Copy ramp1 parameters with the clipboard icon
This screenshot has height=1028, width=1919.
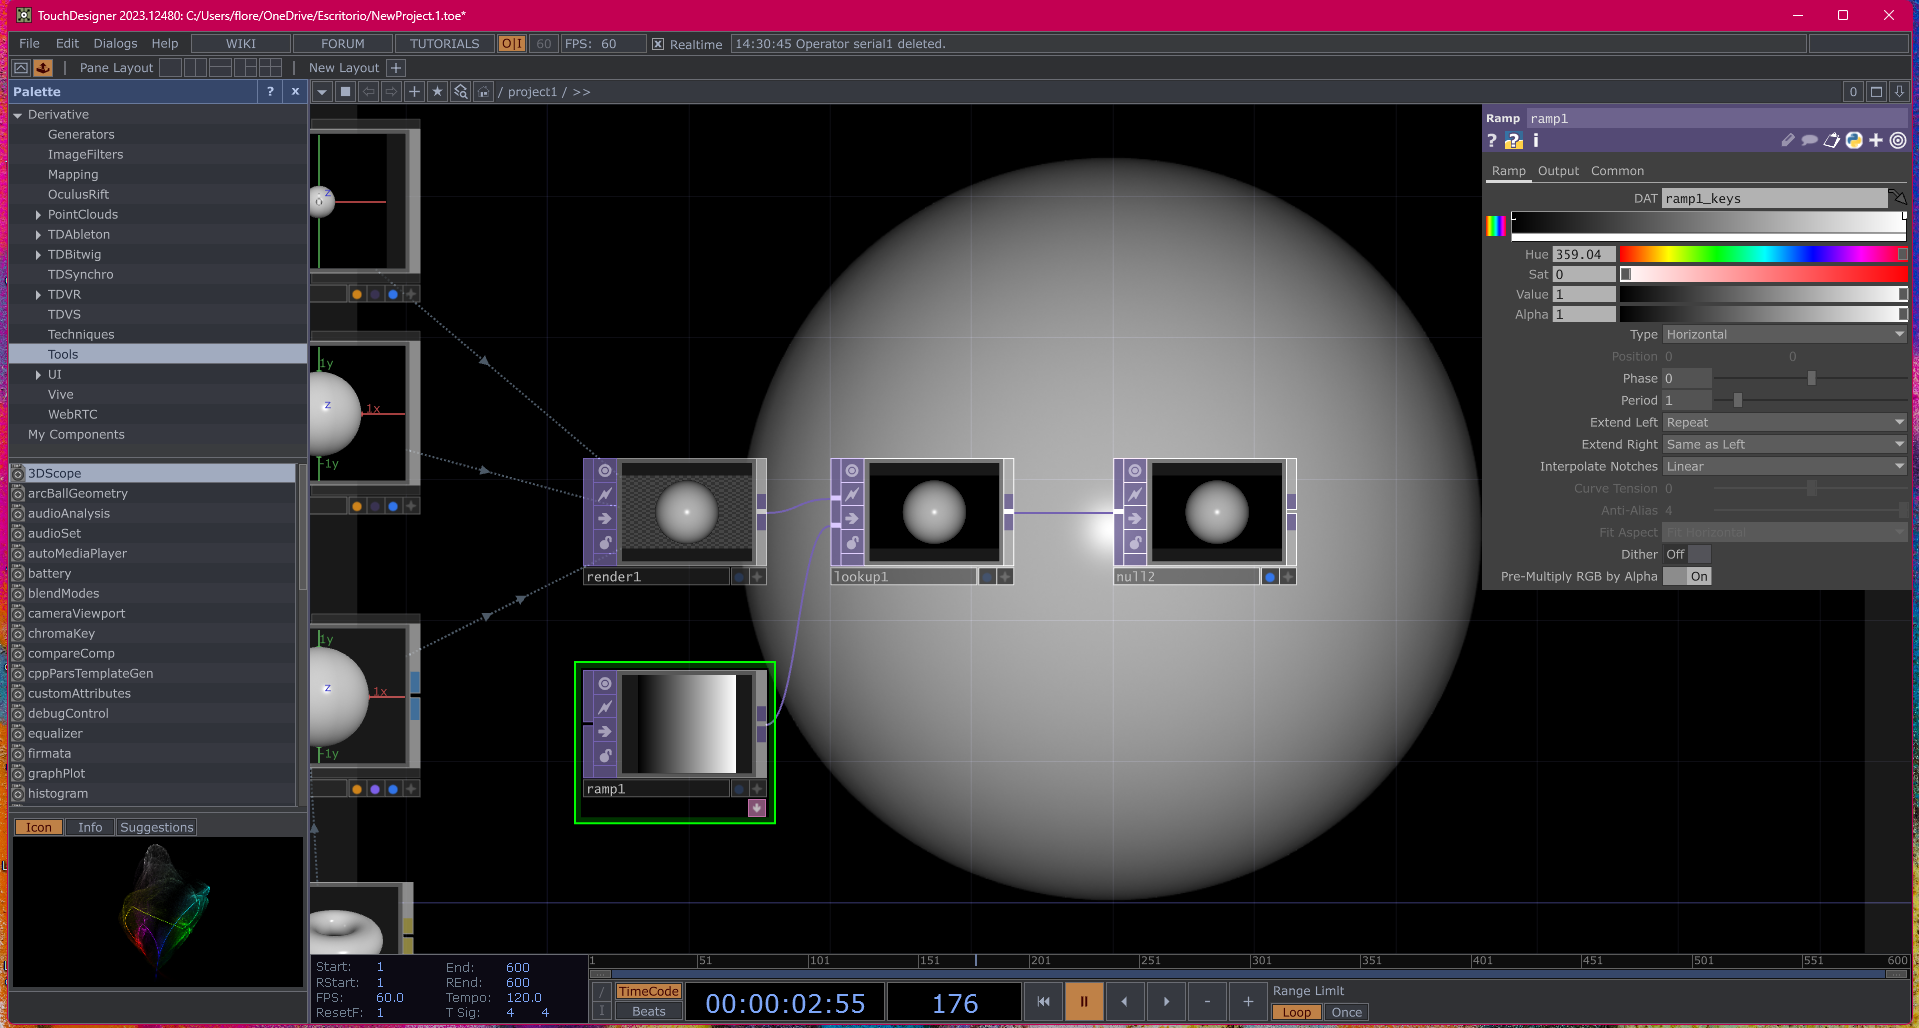tap(1832, 141)
